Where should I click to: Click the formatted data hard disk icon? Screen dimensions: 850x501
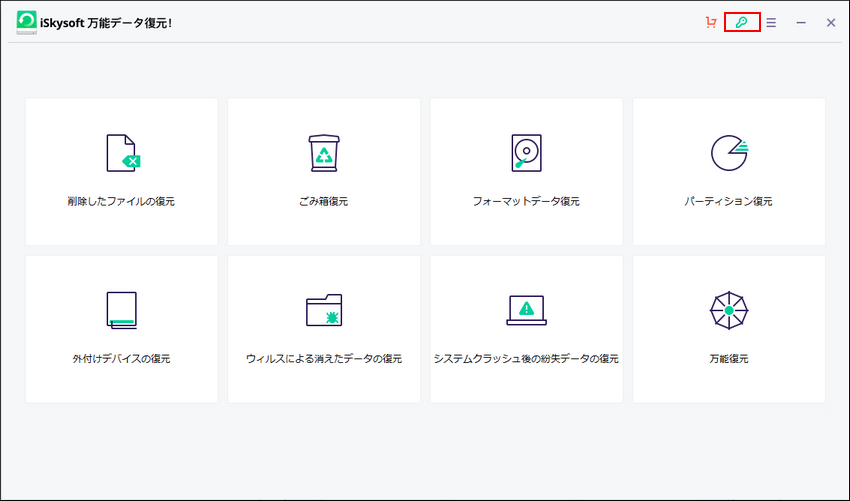(x=526, y=153)
